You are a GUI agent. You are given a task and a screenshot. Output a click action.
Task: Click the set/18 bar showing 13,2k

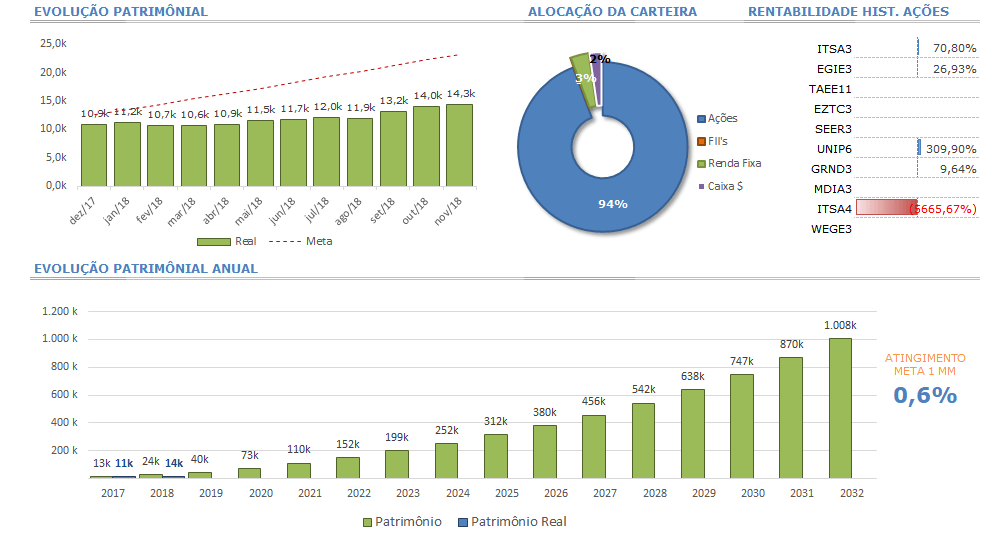click(393, 148)
